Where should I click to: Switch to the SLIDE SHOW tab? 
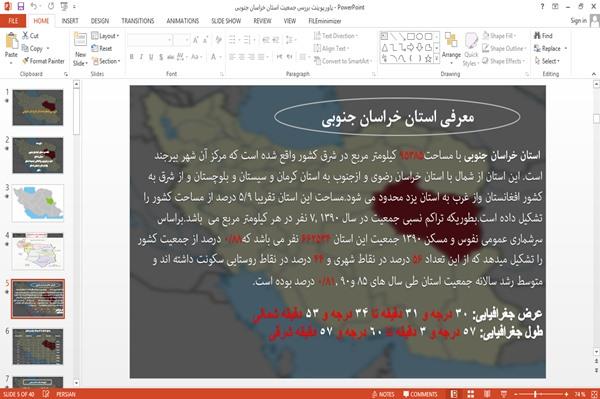point(226,21)
